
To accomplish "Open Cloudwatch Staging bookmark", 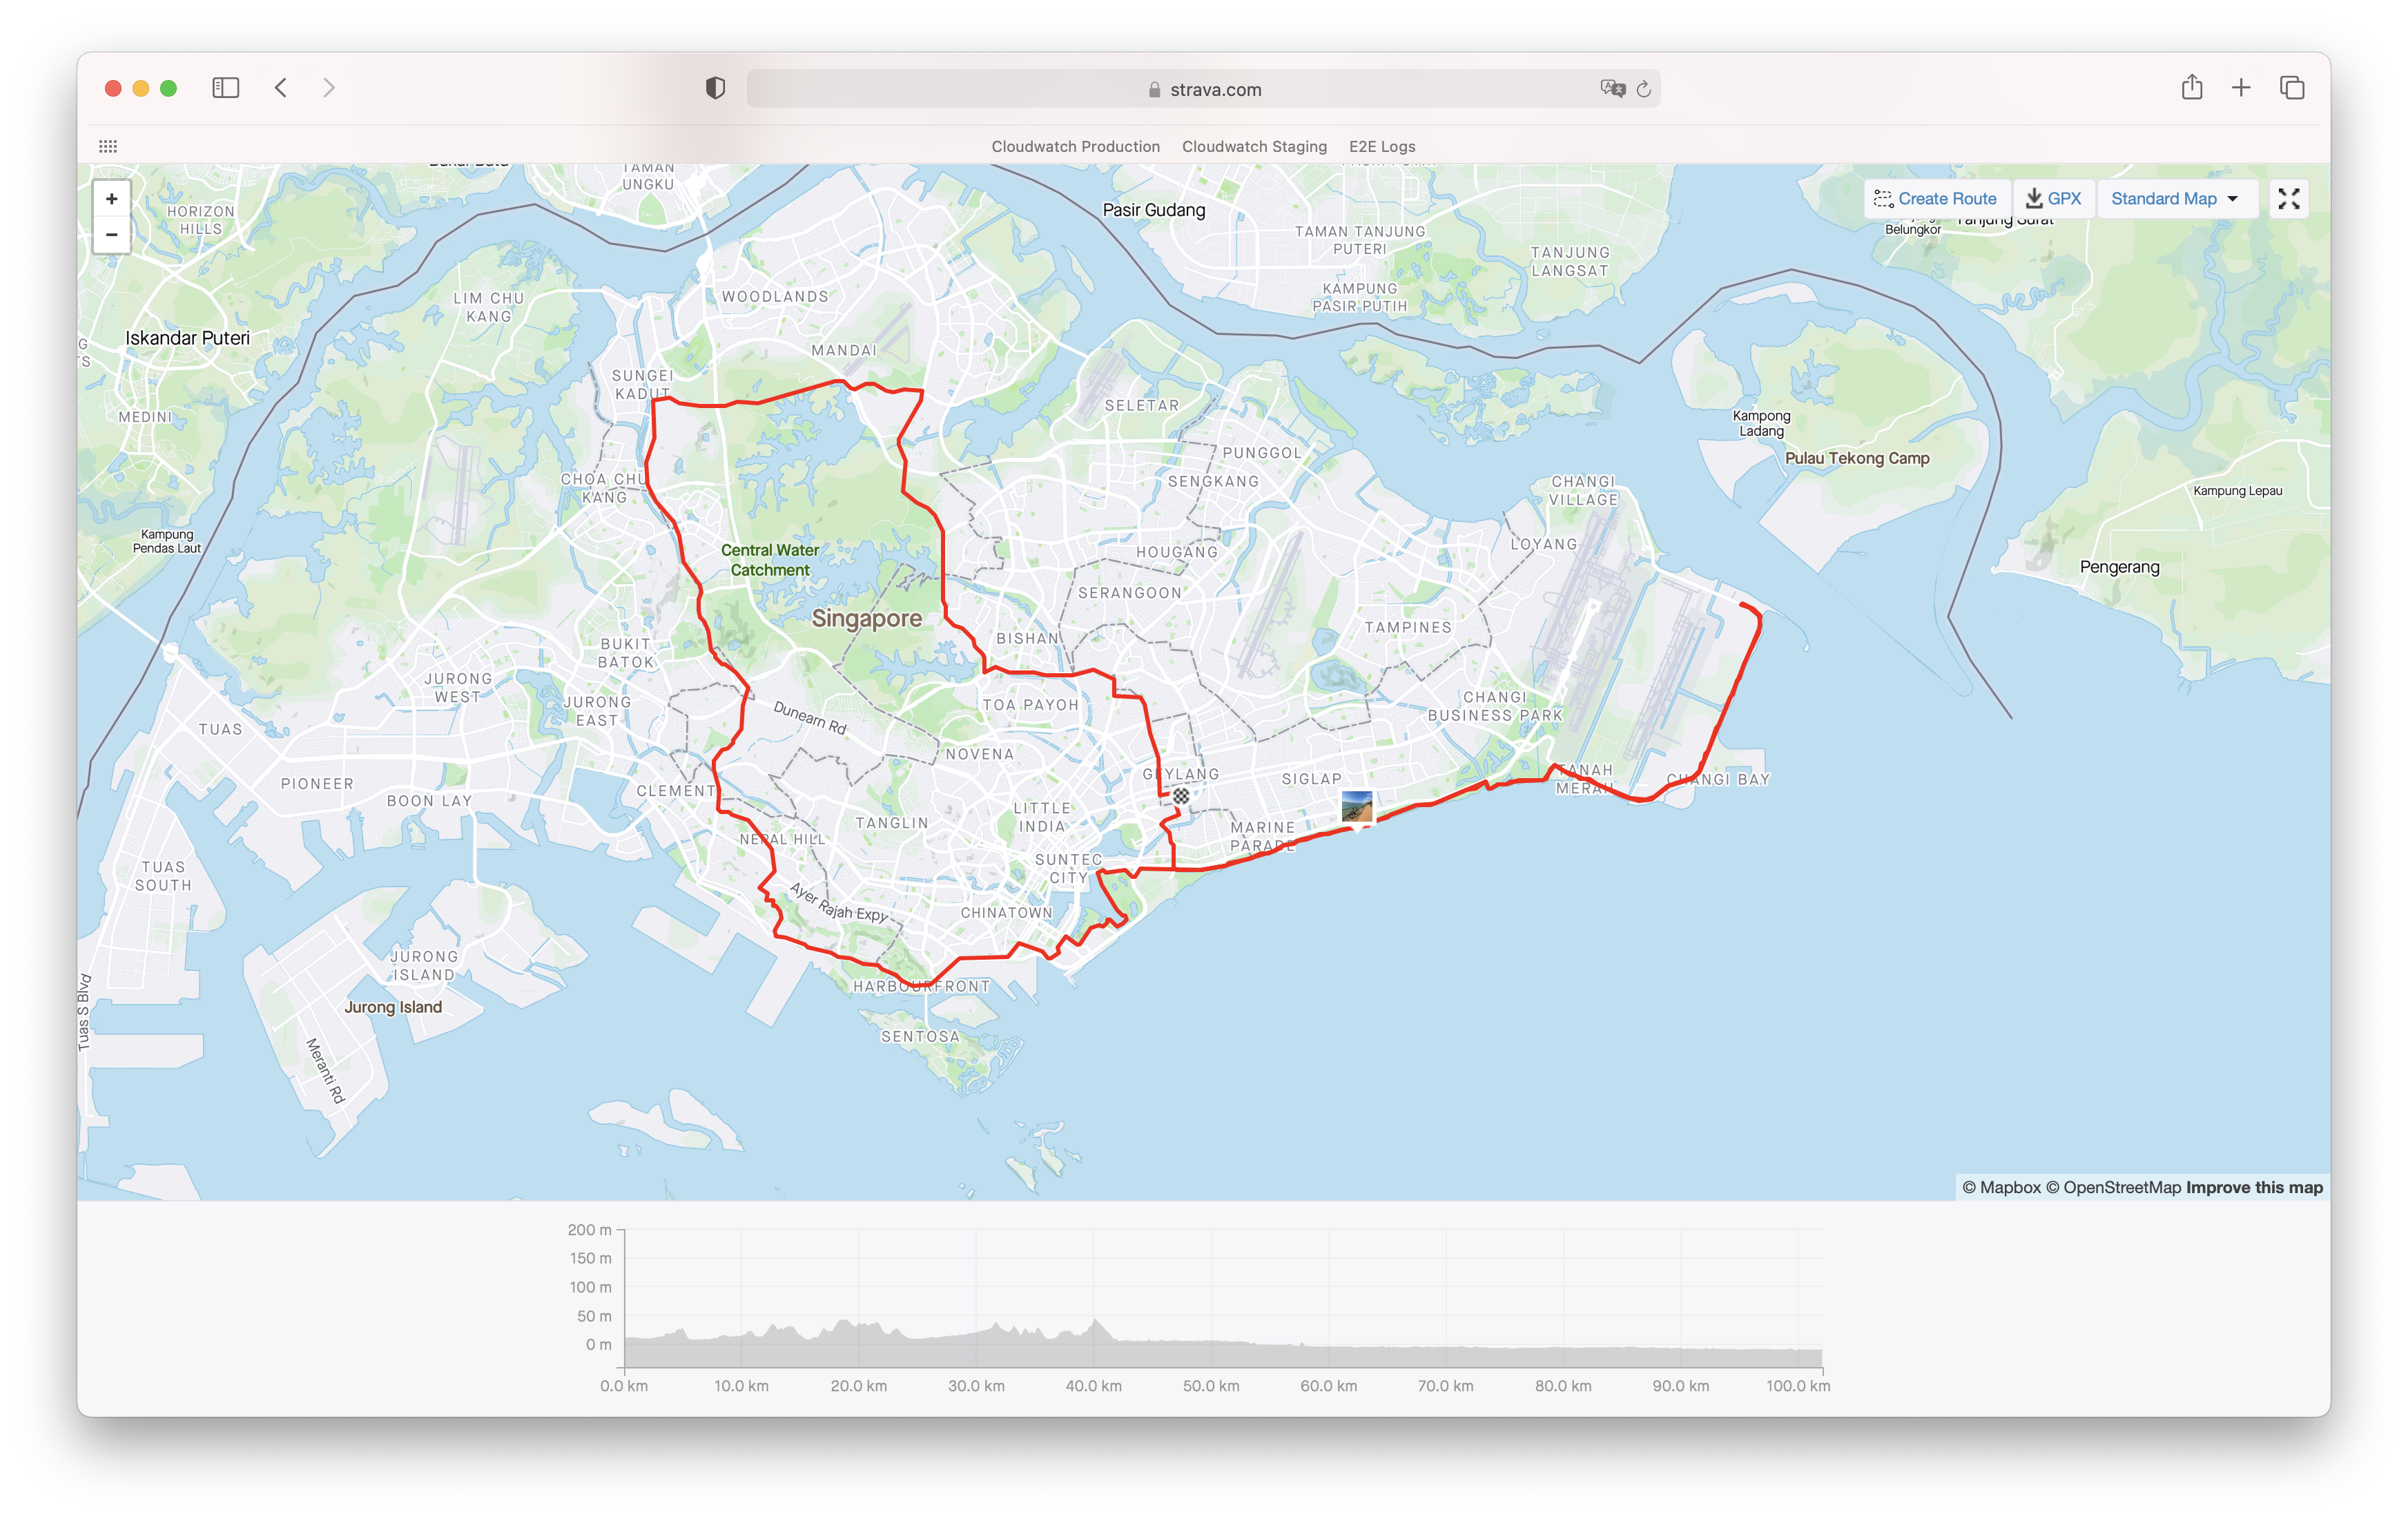I will pos(1254,146).
